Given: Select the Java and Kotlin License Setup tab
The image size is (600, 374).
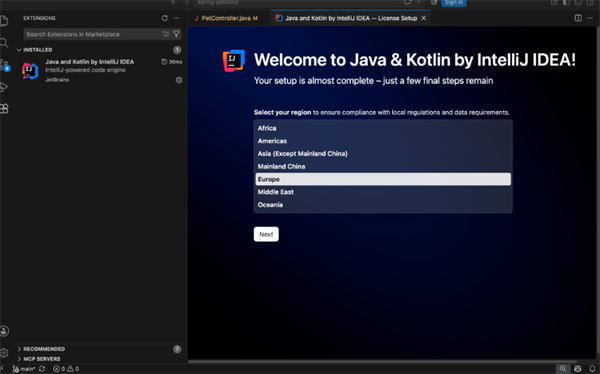Looking at the screenshot, I should click(x=351, y=18).
